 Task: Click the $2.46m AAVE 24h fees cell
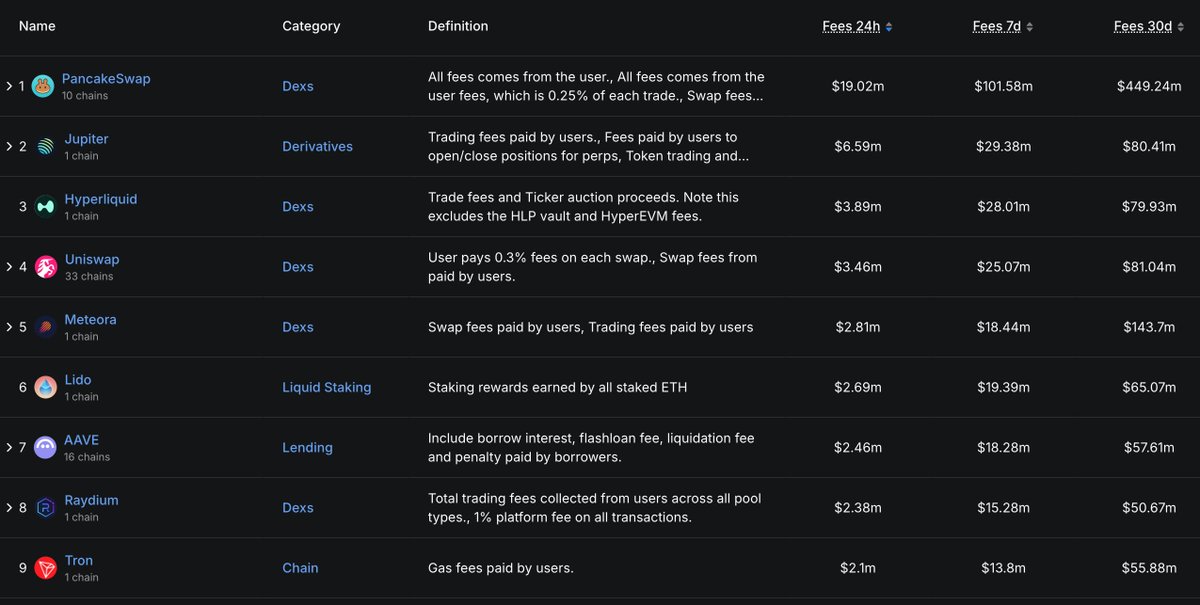tap(858, 448)
